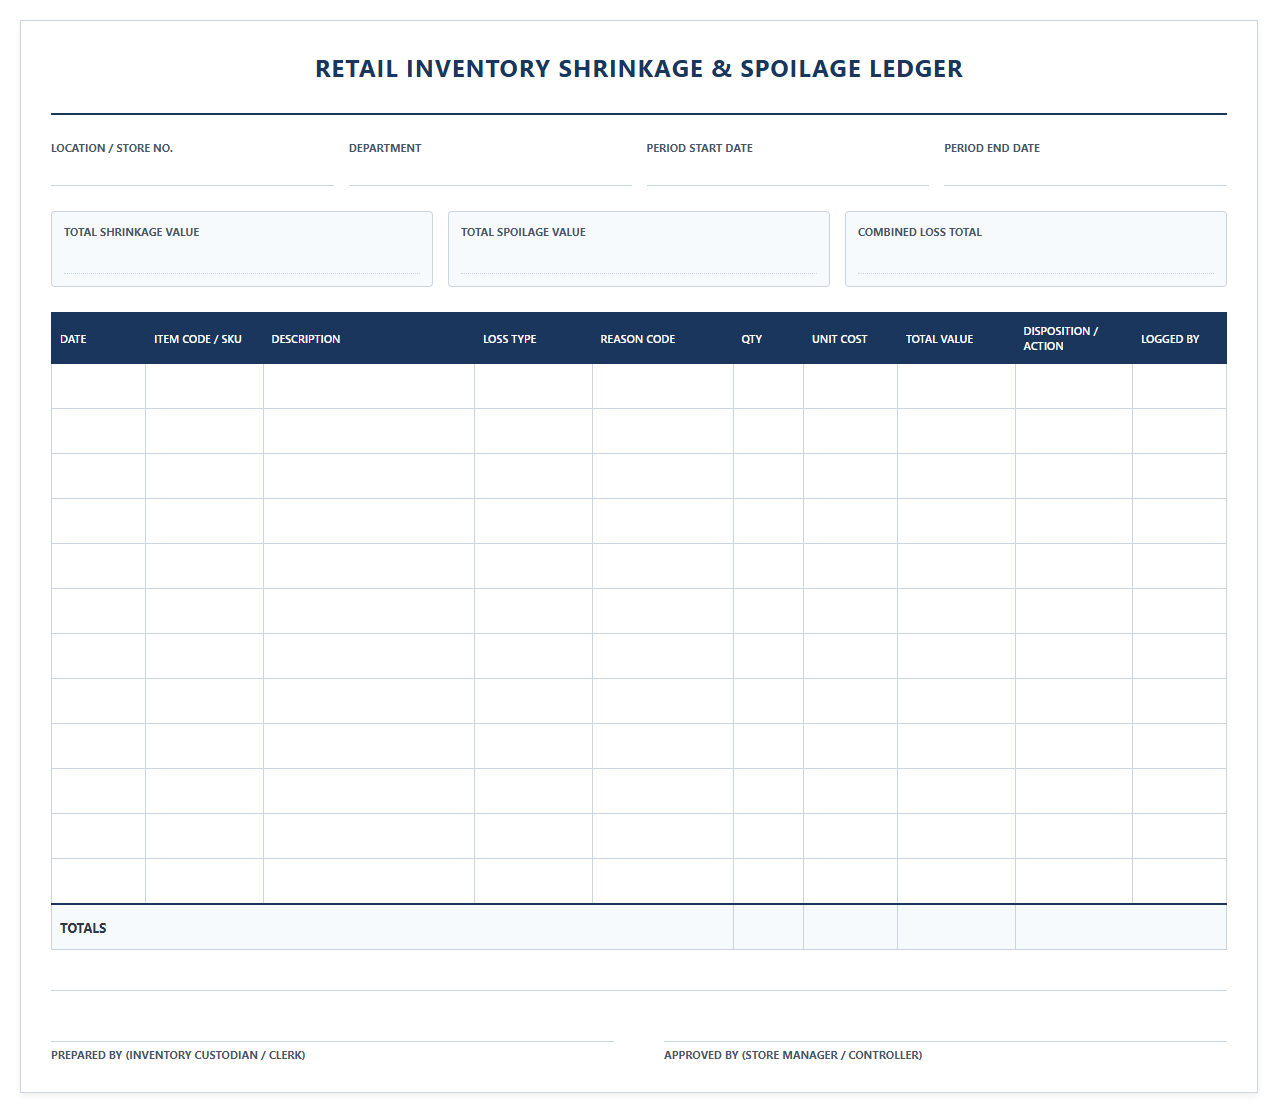This screenshot has width=1278, height=1113.
Task: Click the Department input line
Action: tap(490, 172)
